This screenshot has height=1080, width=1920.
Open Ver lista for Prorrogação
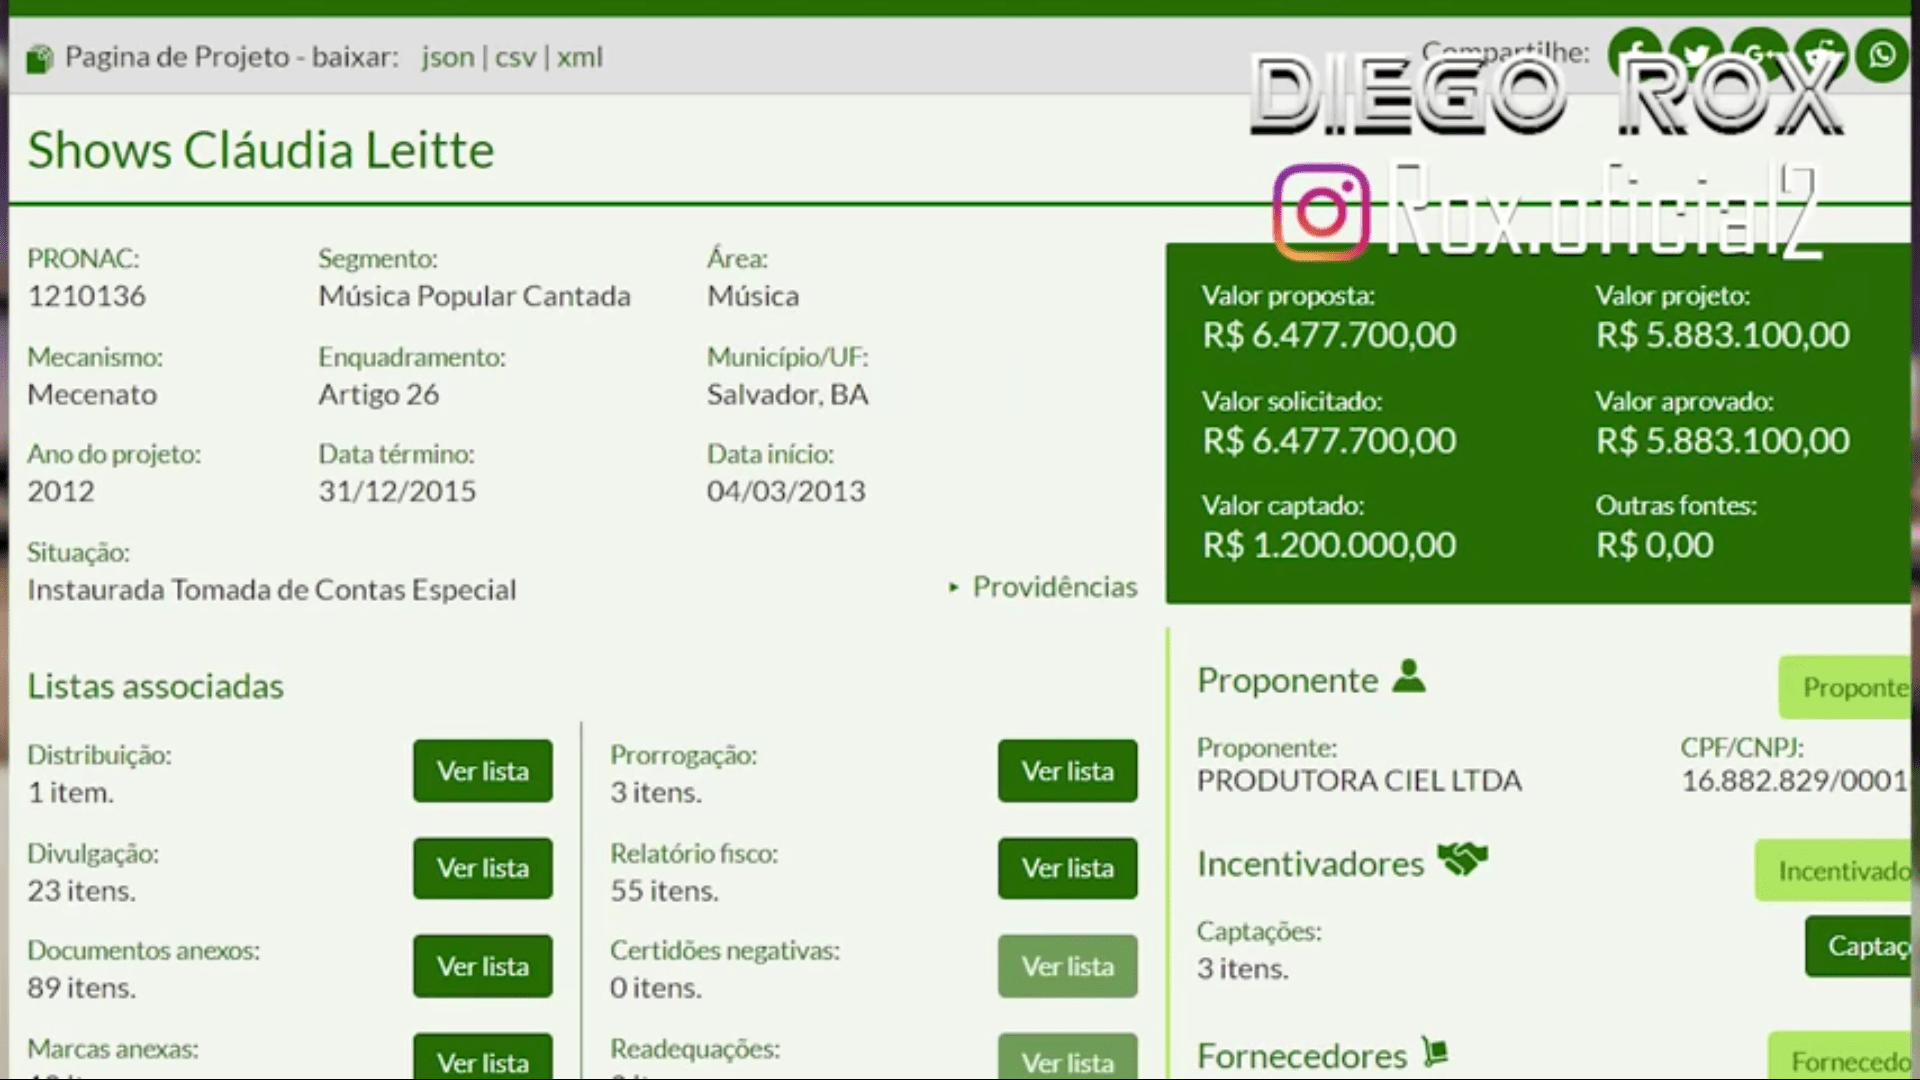point(1067,771)
